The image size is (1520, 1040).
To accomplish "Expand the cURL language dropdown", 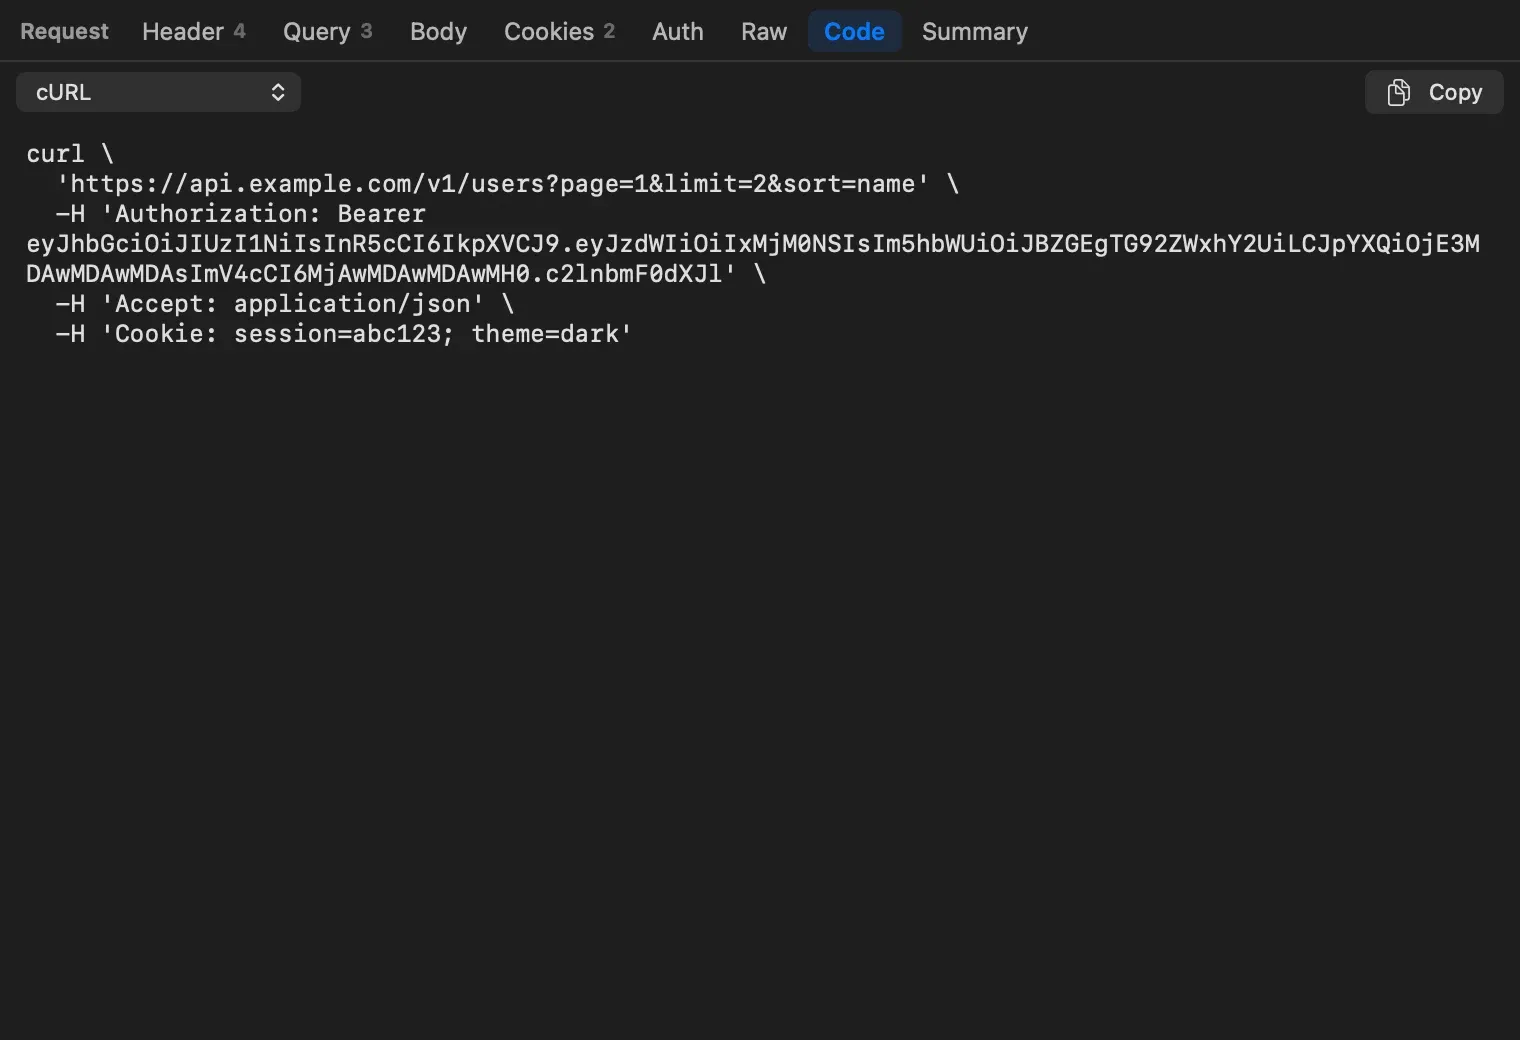I will (x=158, y=92).
